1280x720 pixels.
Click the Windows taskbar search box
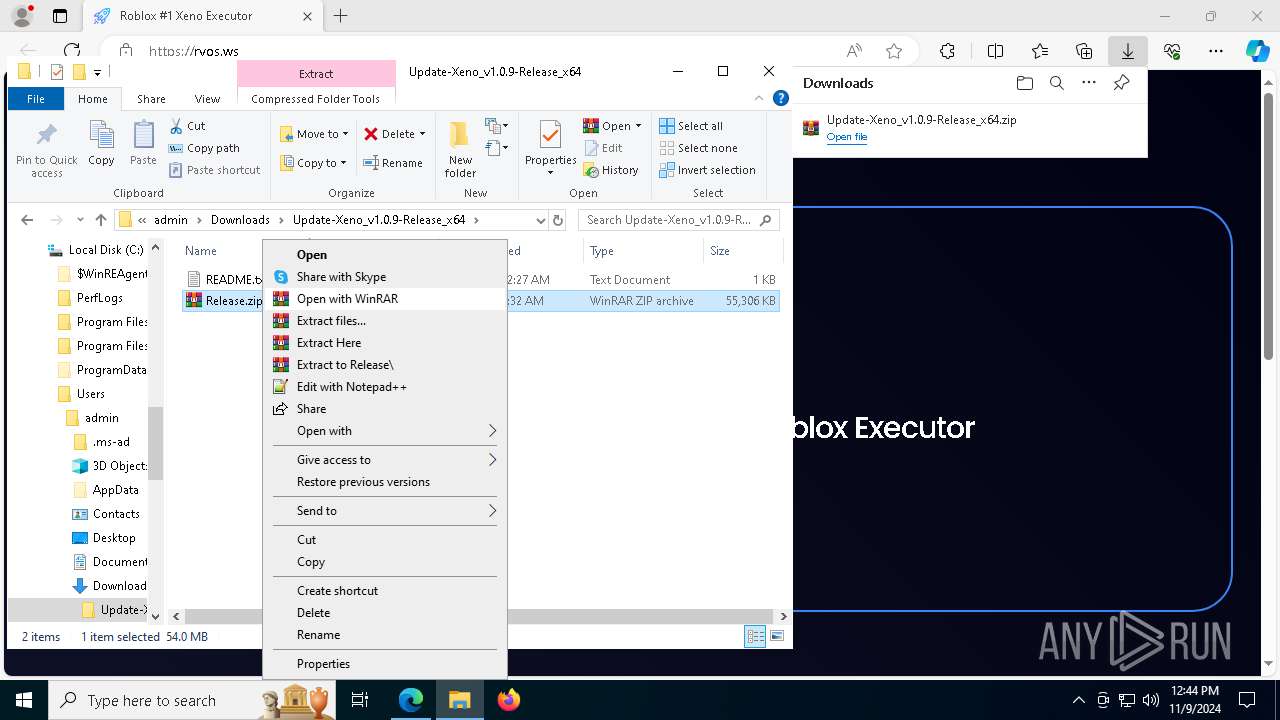[192, 700]
